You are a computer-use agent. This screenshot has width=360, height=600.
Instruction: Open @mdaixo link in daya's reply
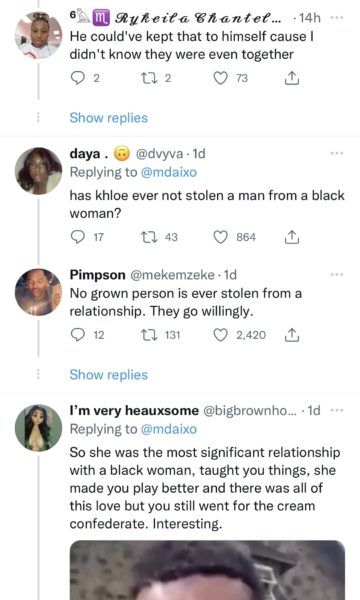pos(169,172)
